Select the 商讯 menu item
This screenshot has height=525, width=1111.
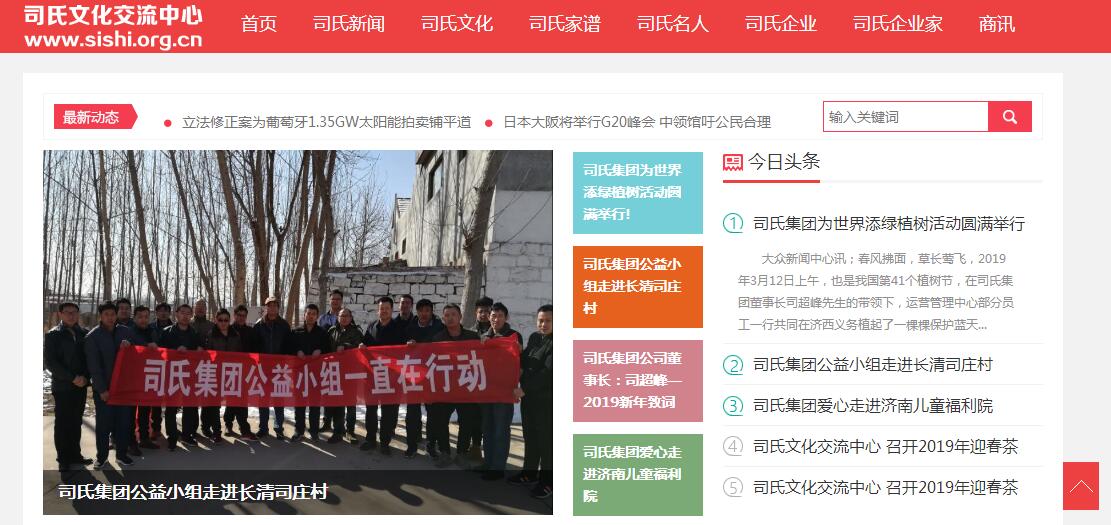997,24
